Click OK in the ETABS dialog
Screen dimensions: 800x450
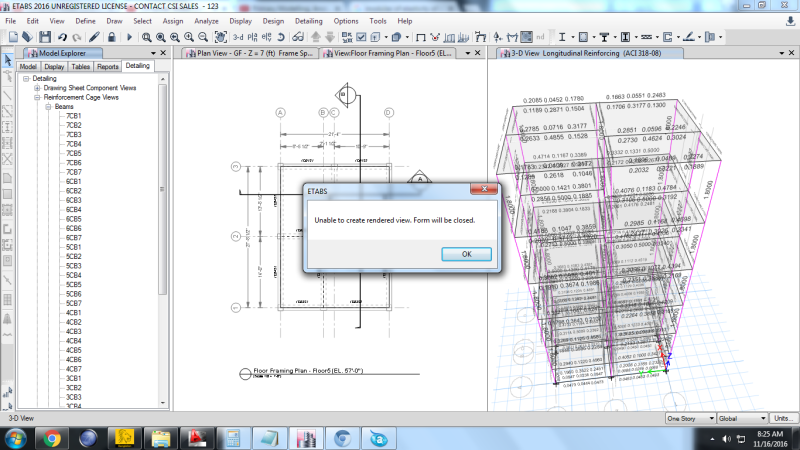click(x=466, y=254)
